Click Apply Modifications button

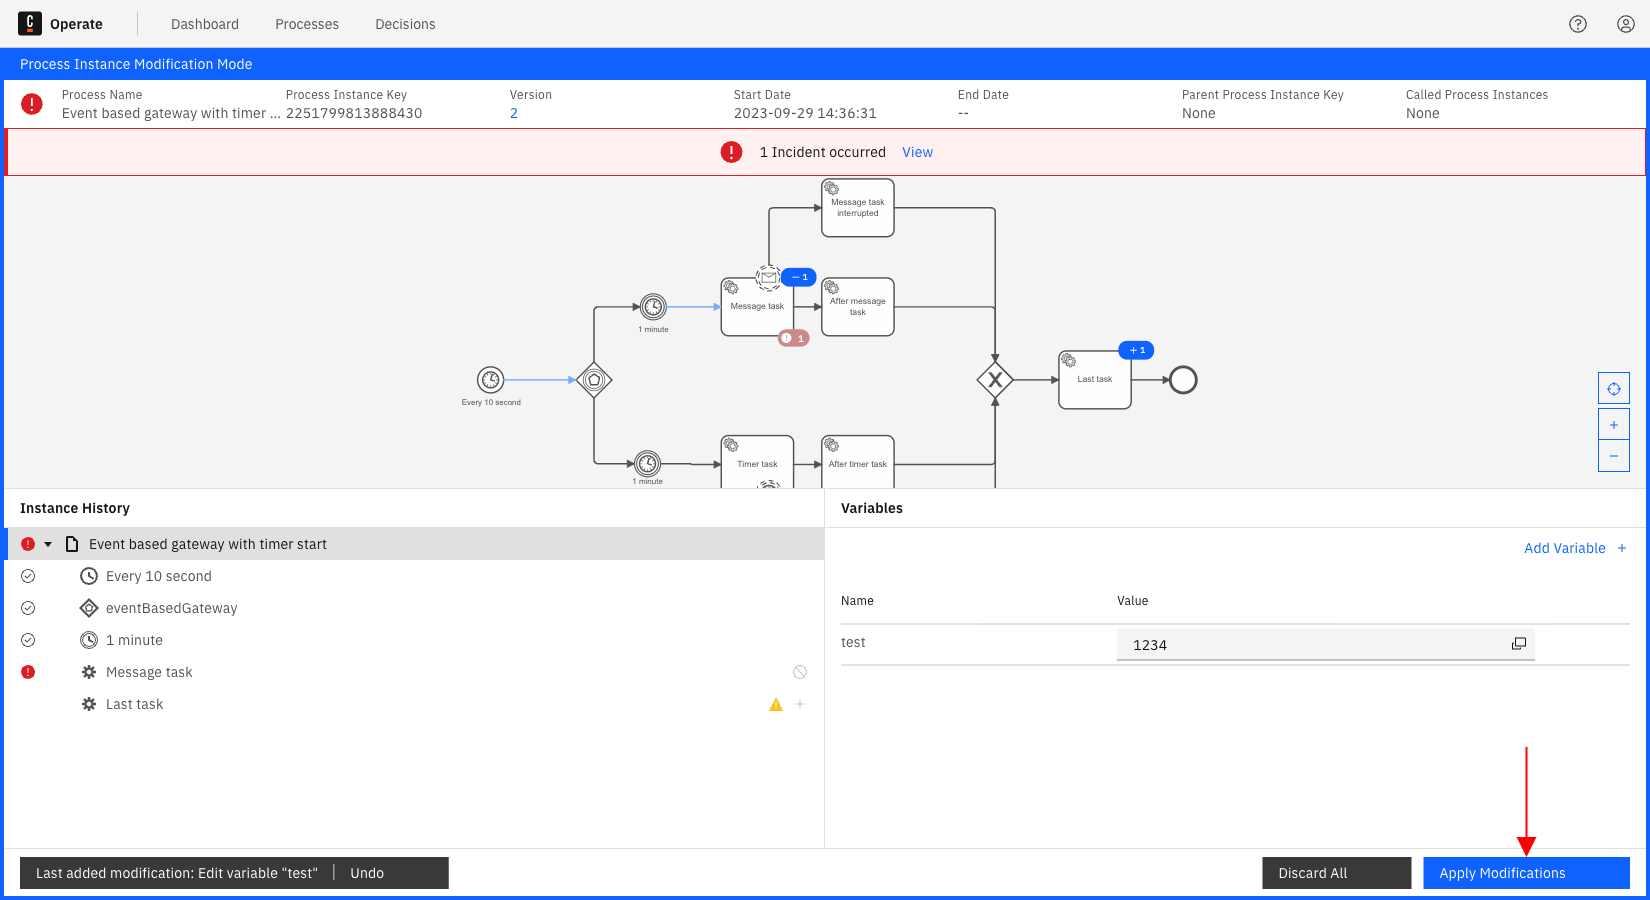1525,873
